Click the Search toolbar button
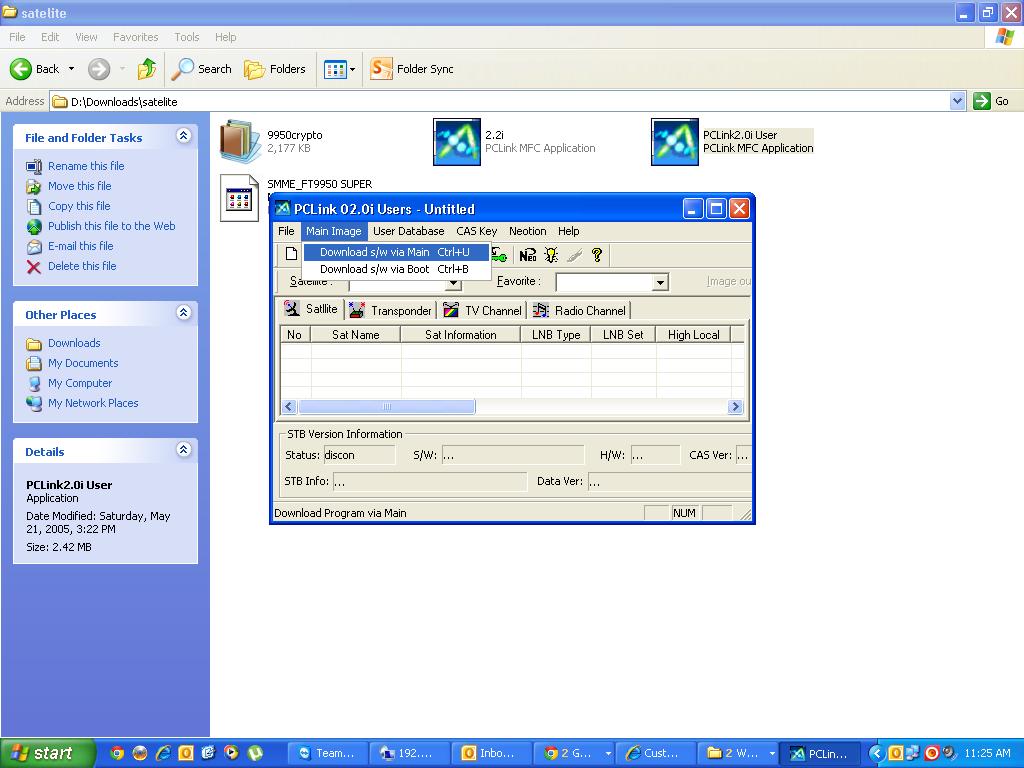1024x768 pixels. pyautogui.click(x=202, y=69)
